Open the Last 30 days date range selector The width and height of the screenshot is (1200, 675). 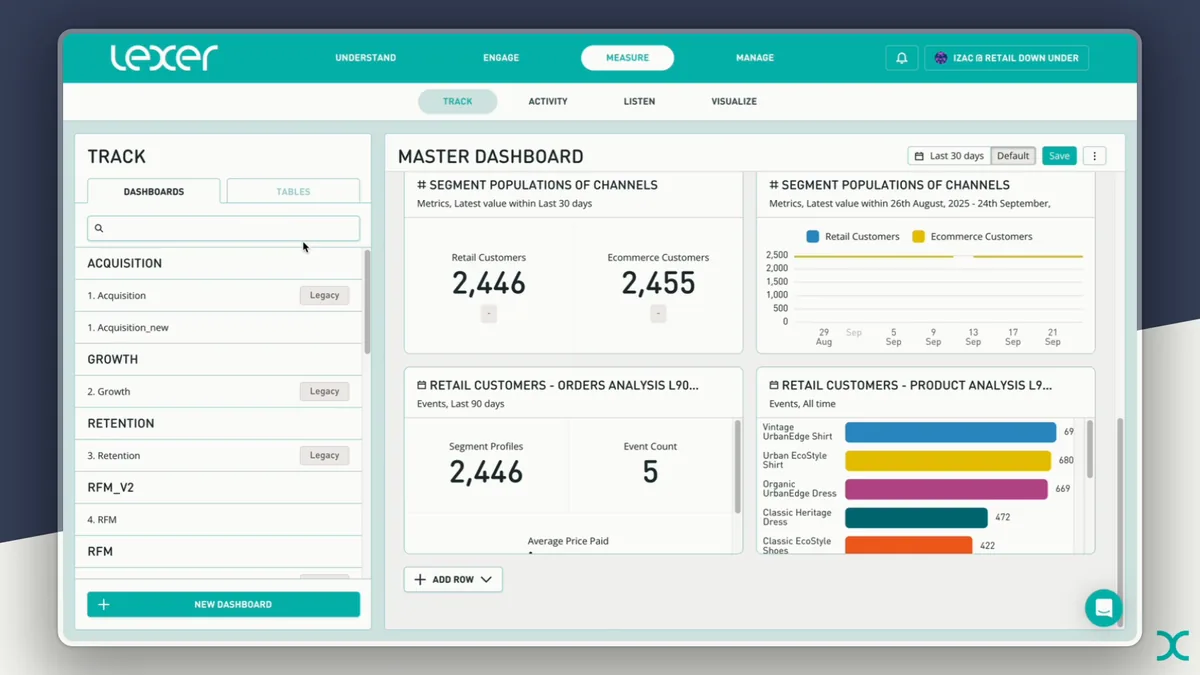tap(949, 156)
